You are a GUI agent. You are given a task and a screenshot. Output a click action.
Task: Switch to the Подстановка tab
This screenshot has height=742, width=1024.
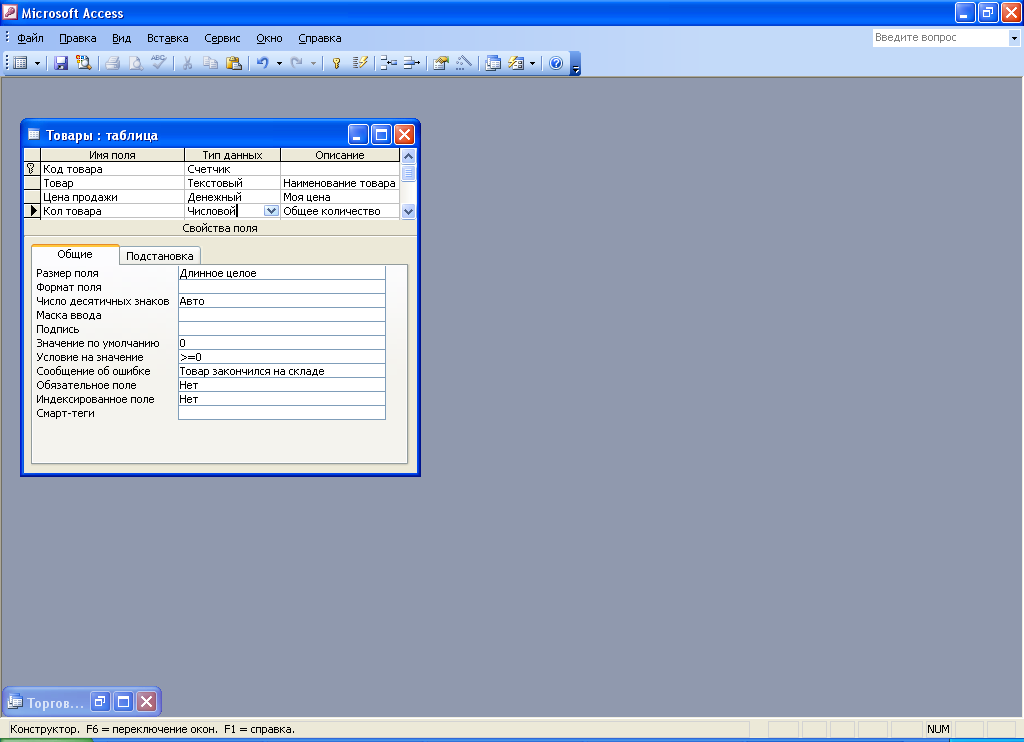click(159, 256)
